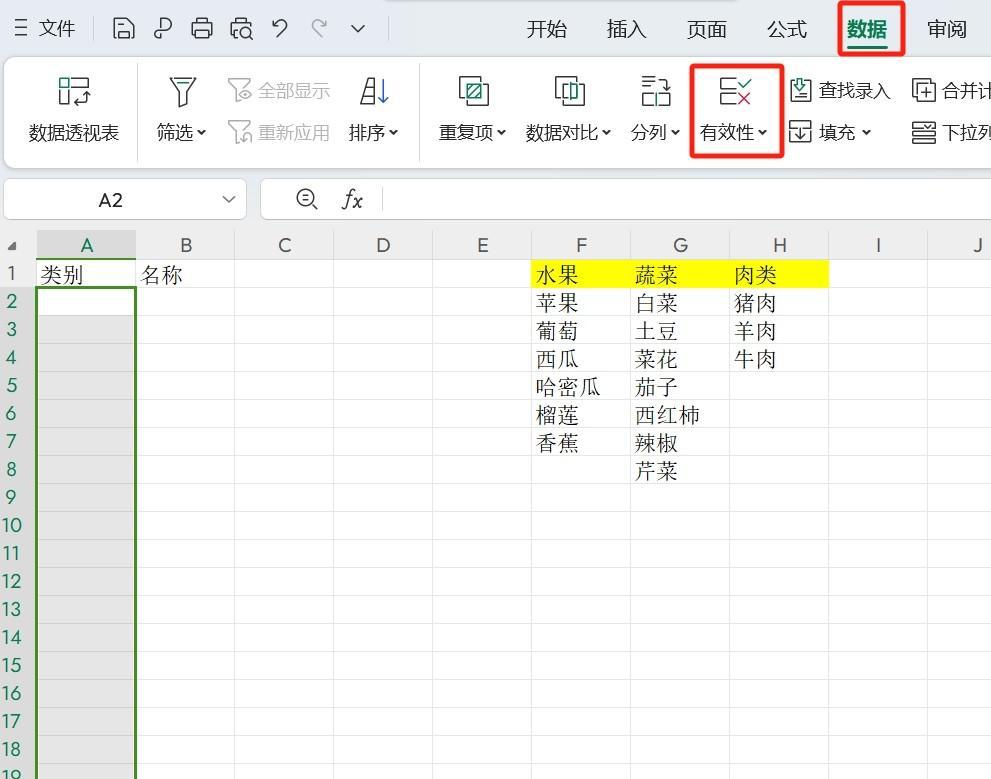
Task: Click the cell containing 榴莲
Action: (x=581, y=414)
